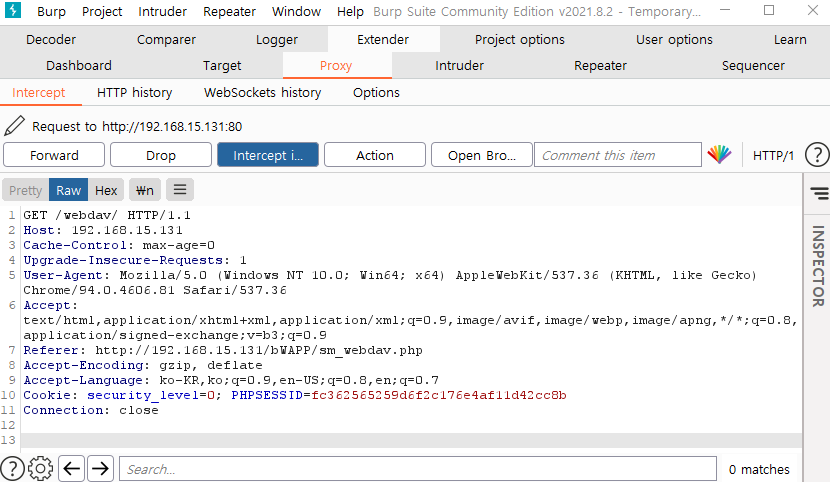The width and height of the screenshot is (830, 486).
Task: Switch to Raw view
Action: (x=68, y=190)
